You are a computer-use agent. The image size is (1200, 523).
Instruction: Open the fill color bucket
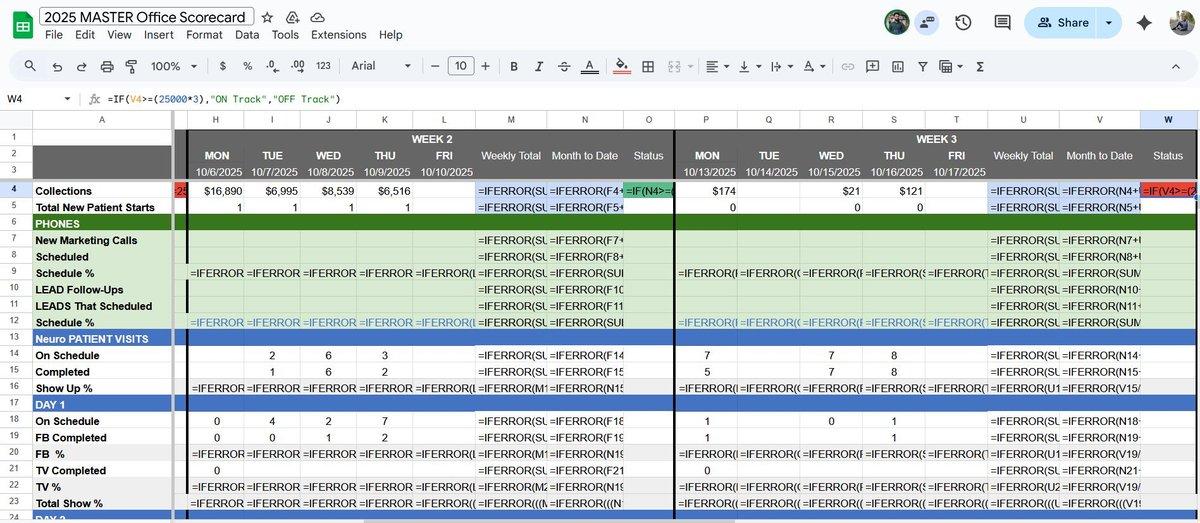click(622, 66)
